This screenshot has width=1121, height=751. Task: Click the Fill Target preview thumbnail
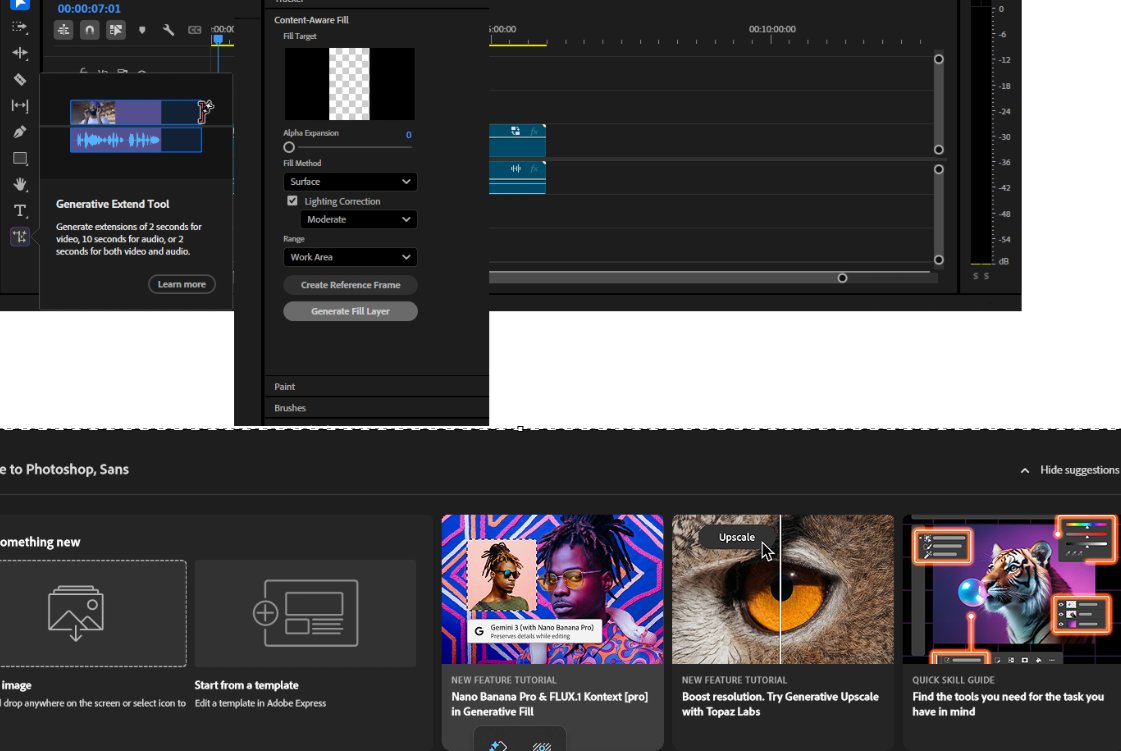click(349, 84)
